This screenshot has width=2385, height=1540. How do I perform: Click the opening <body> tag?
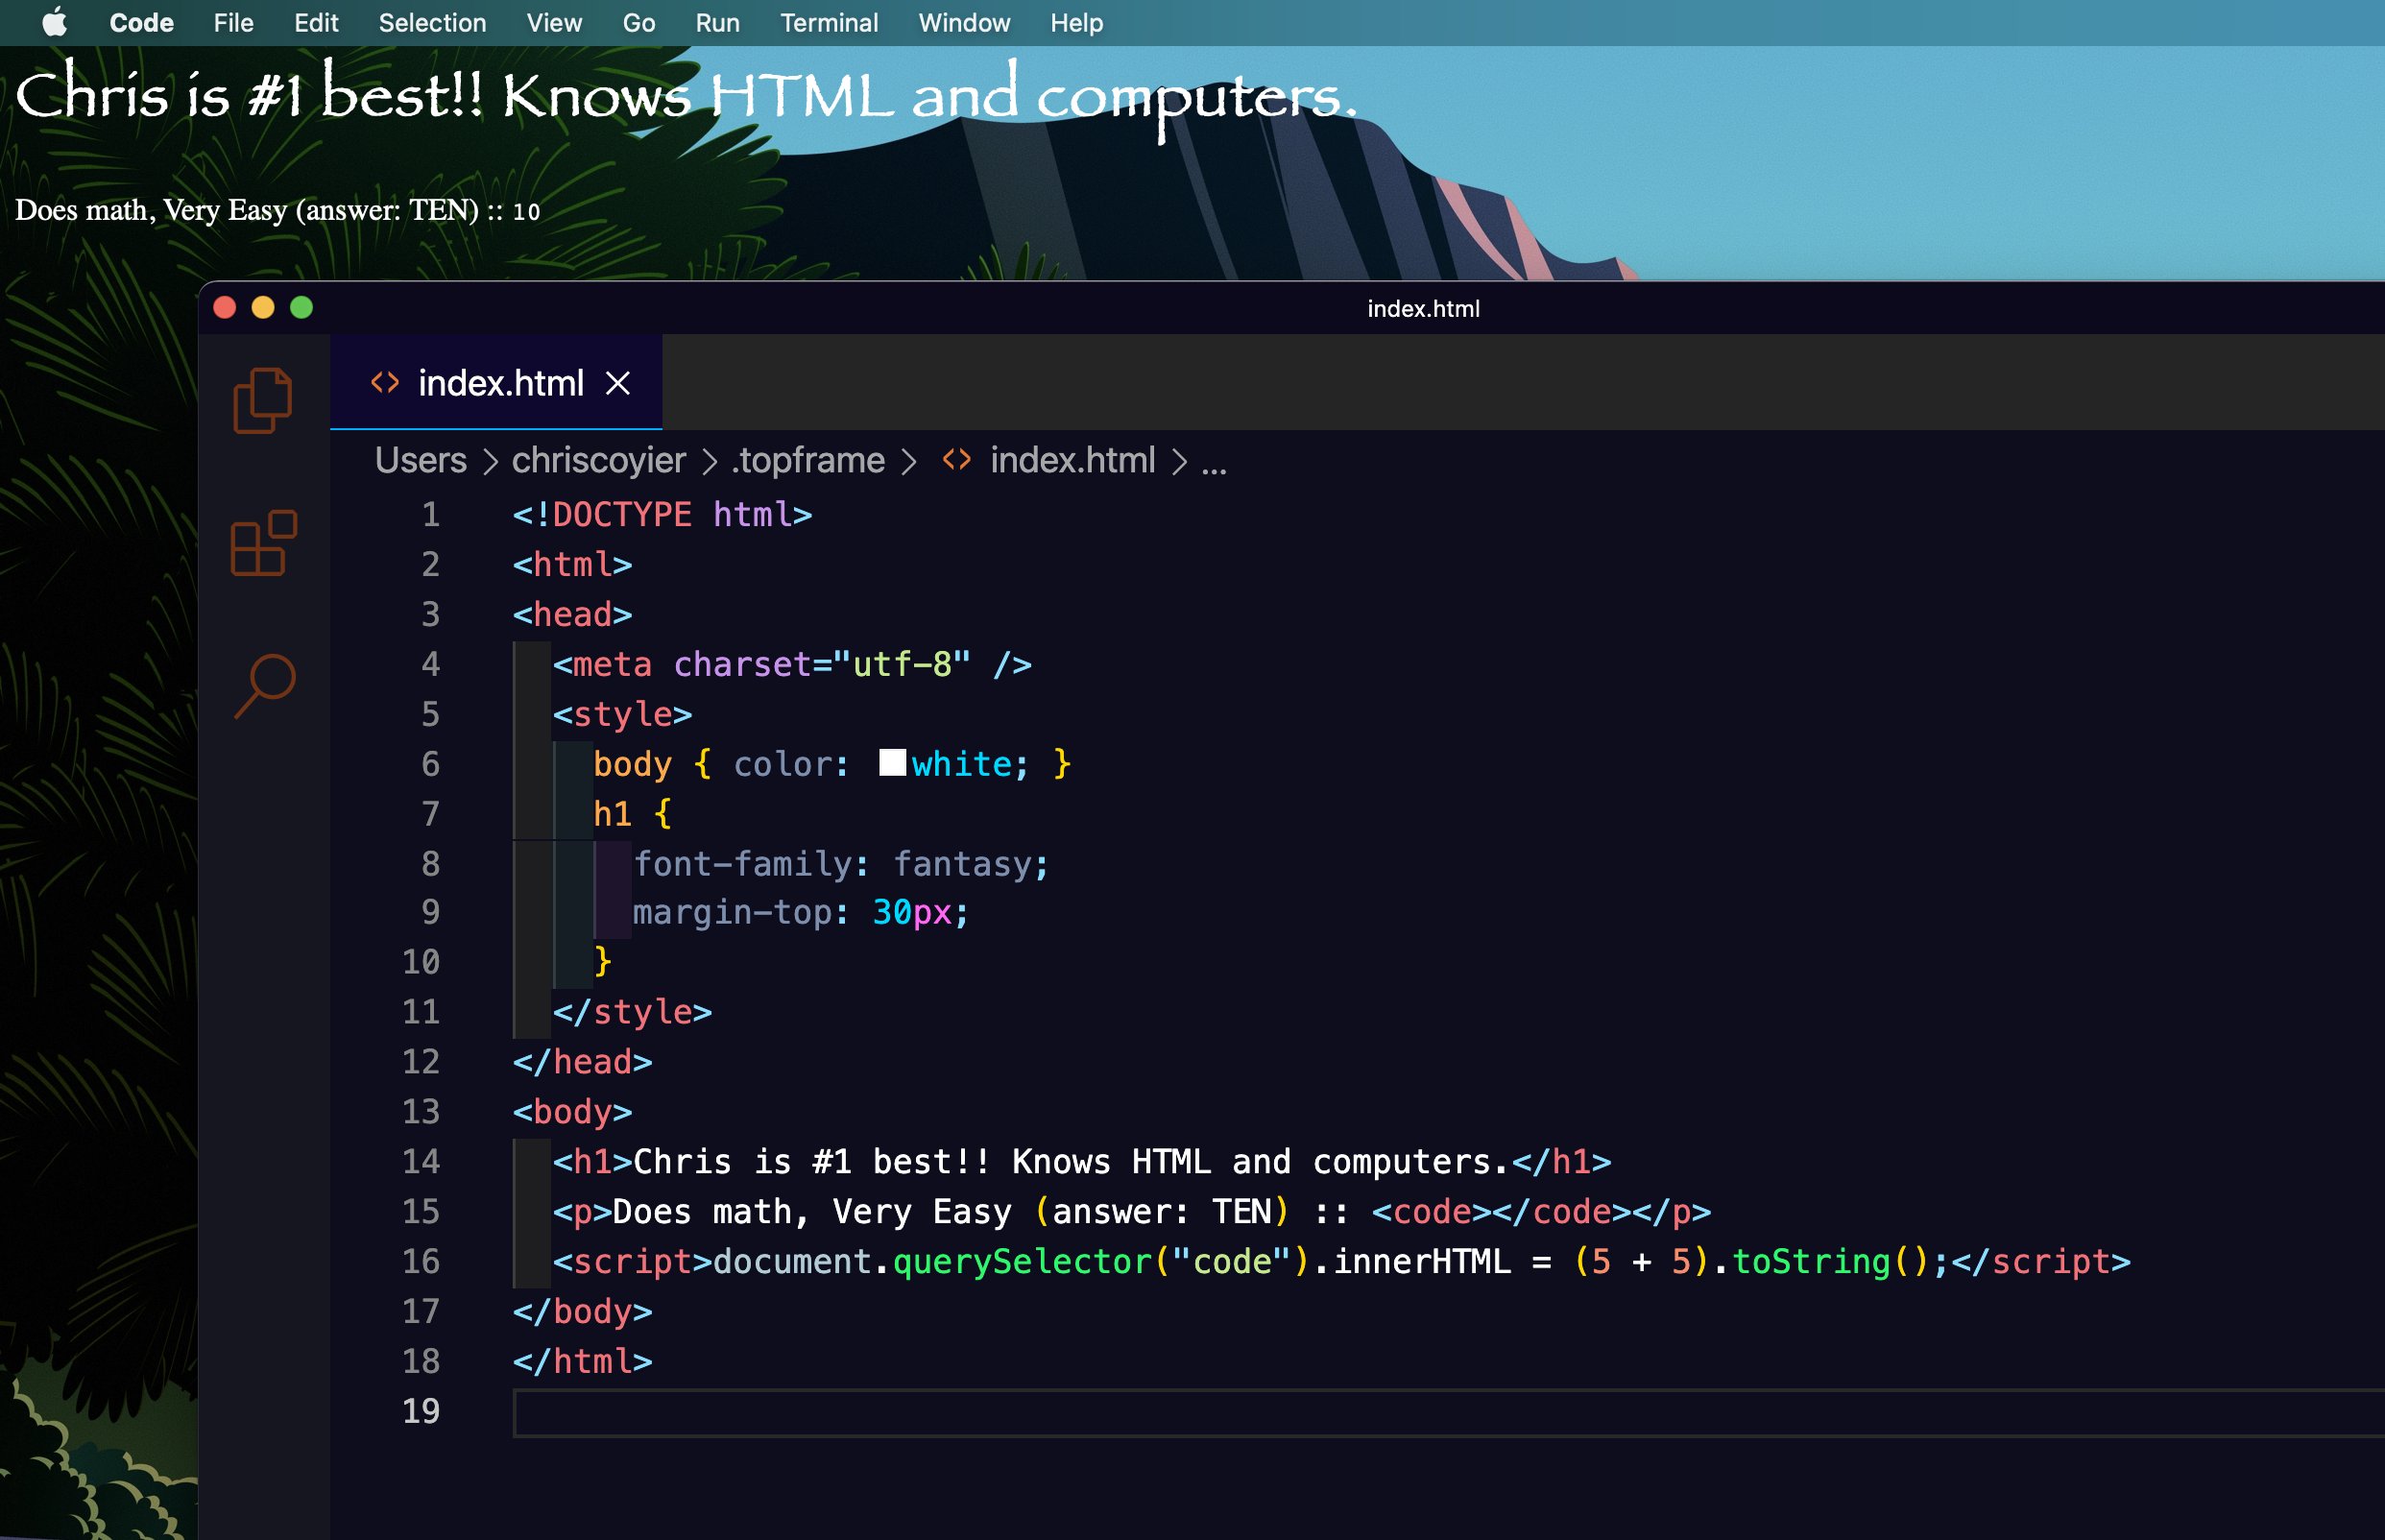point(572,1112)
